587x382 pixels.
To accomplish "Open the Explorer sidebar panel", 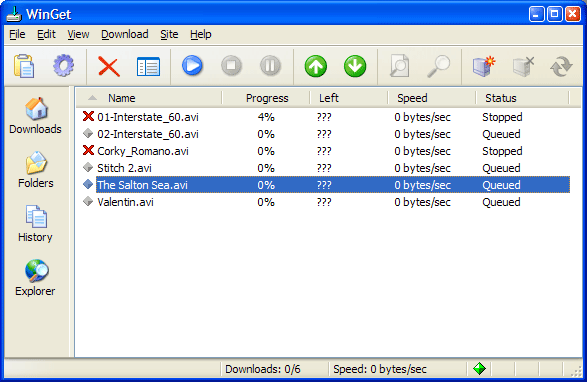I will click(35, 278).
